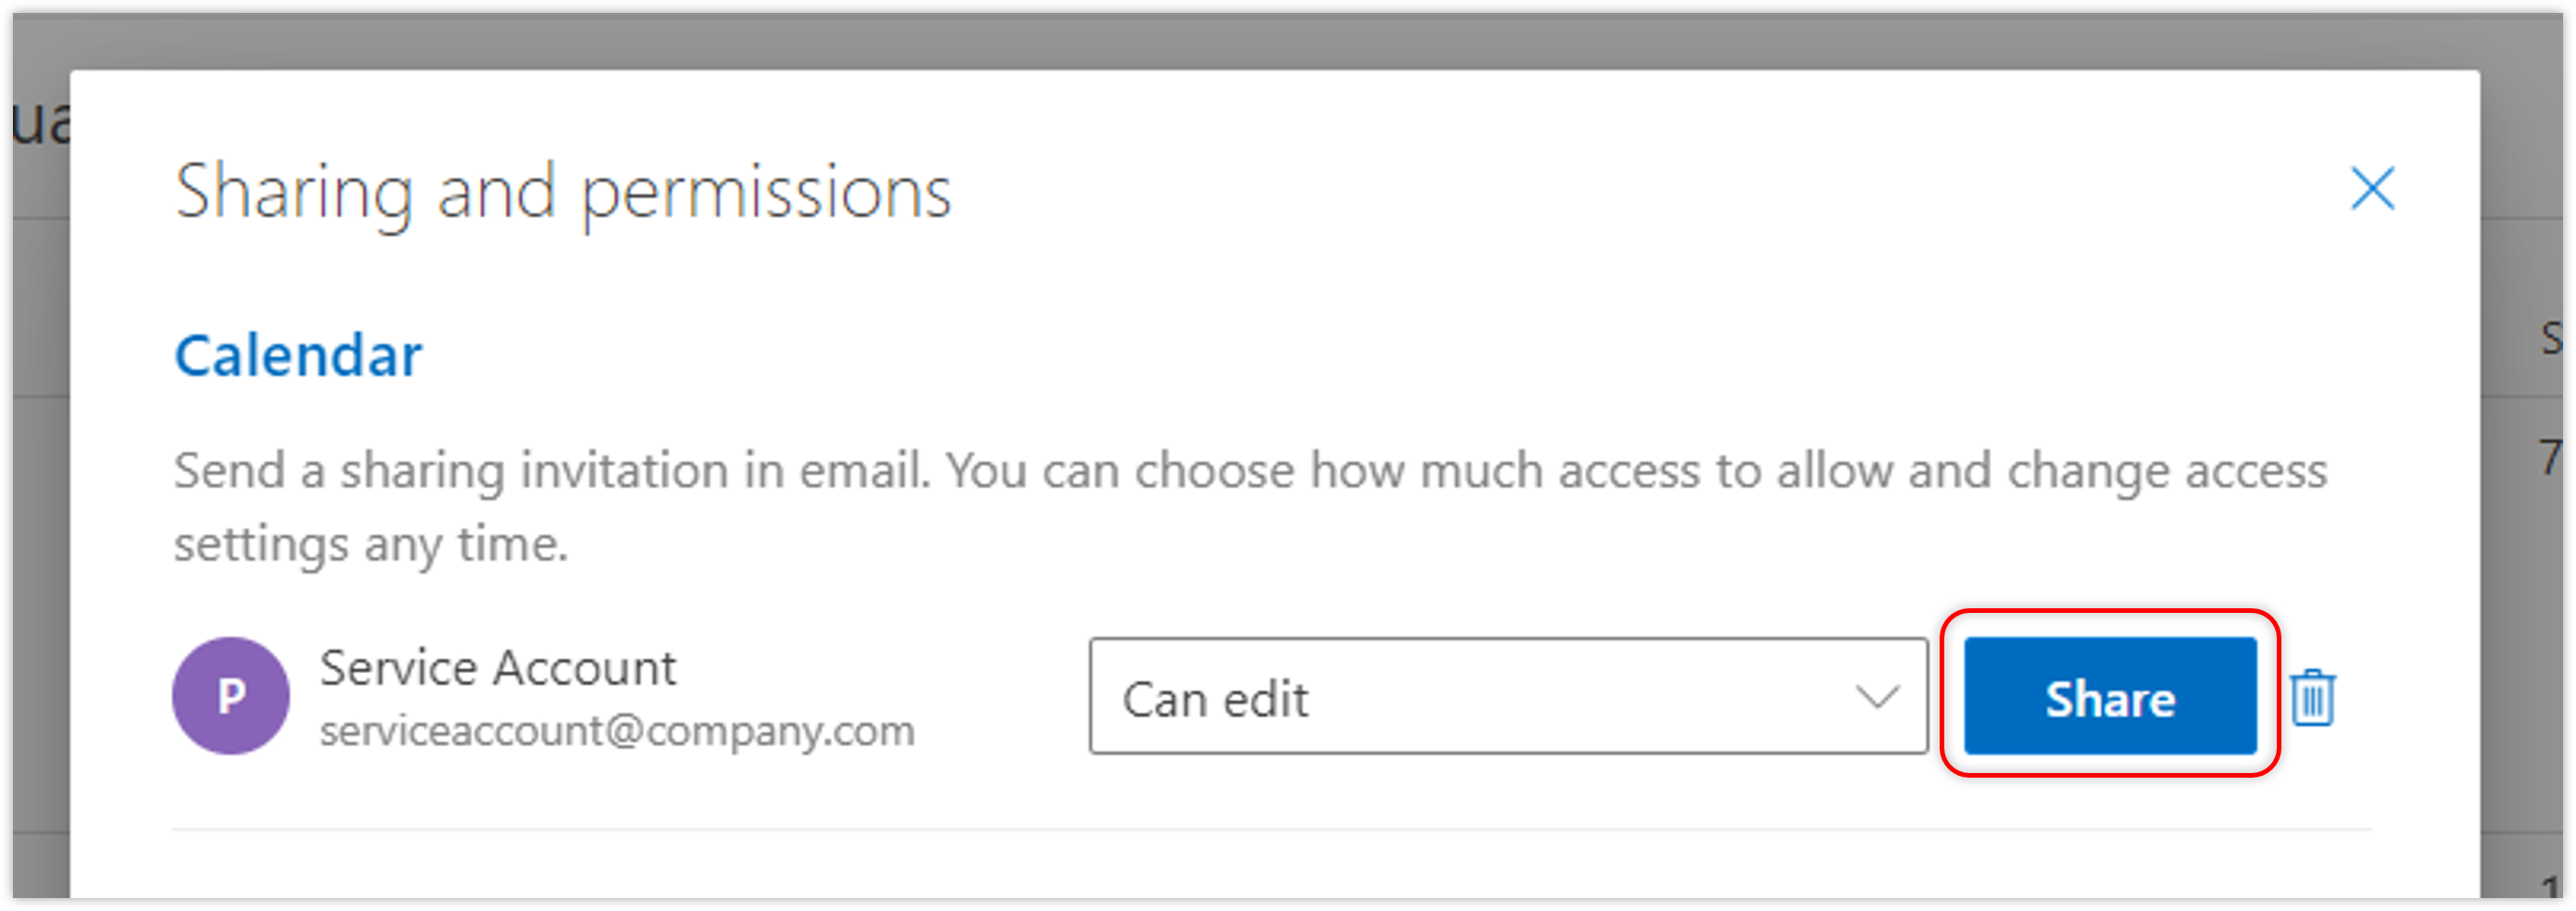
Task: Click the 'Can edit' text label
Action: [x=1215, y=699]
